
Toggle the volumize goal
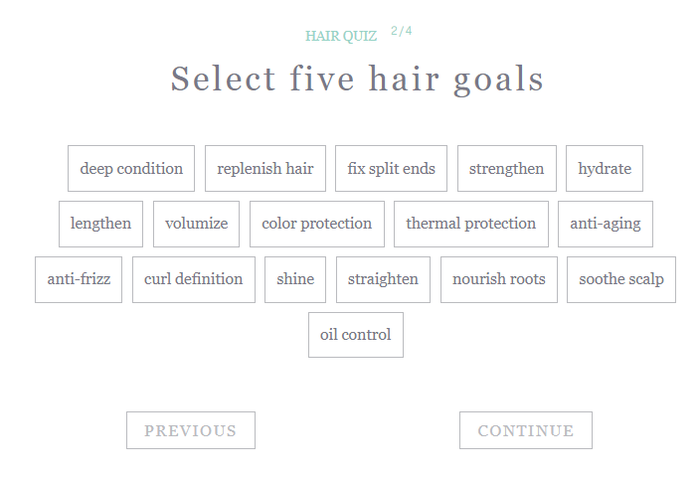click(x=196, y=224)
